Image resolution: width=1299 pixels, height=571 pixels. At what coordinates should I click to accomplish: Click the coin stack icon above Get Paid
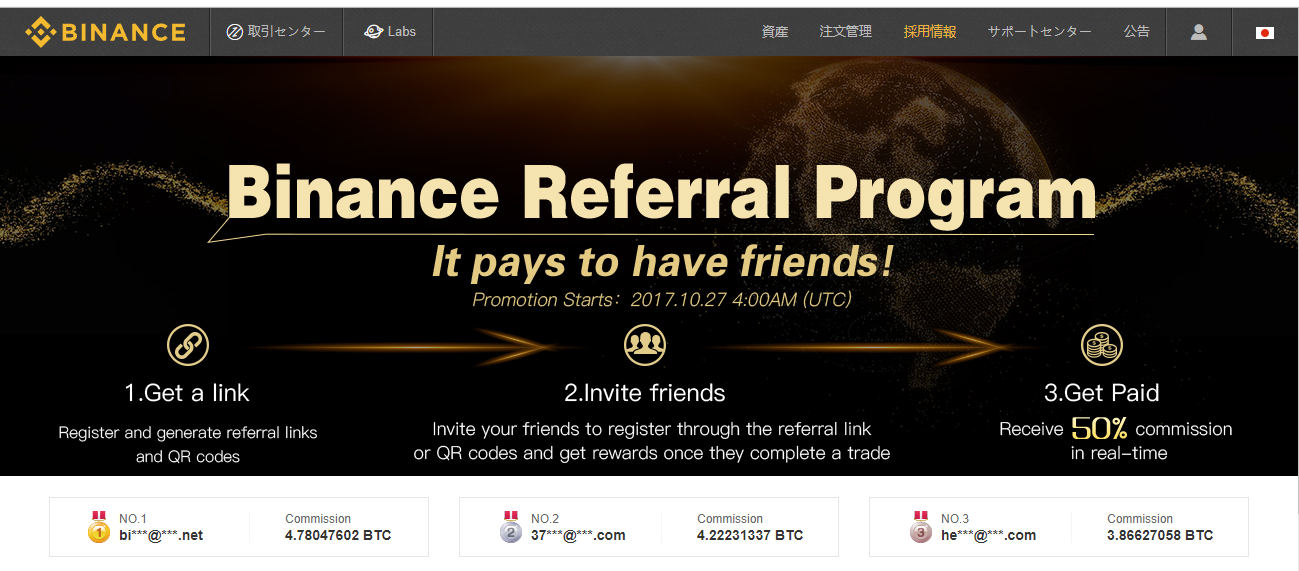click(1101, 345)
